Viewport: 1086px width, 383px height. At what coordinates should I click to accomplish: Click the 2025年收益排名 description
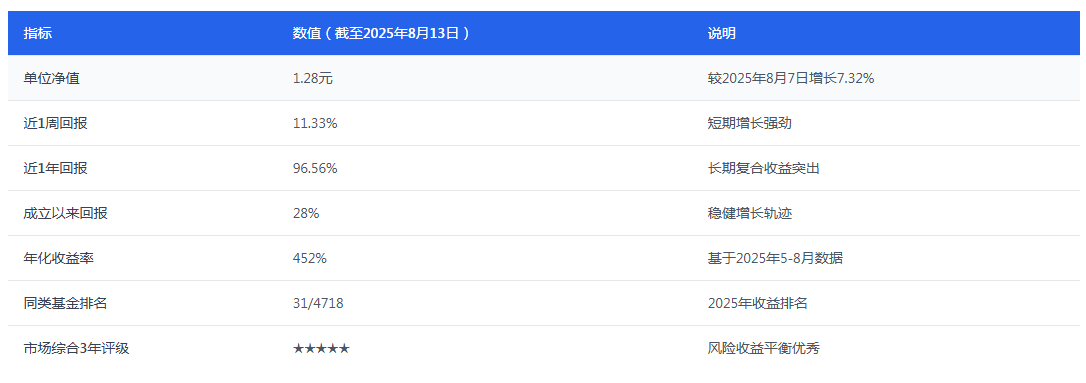pyautogui.click(x=758, y=303)
